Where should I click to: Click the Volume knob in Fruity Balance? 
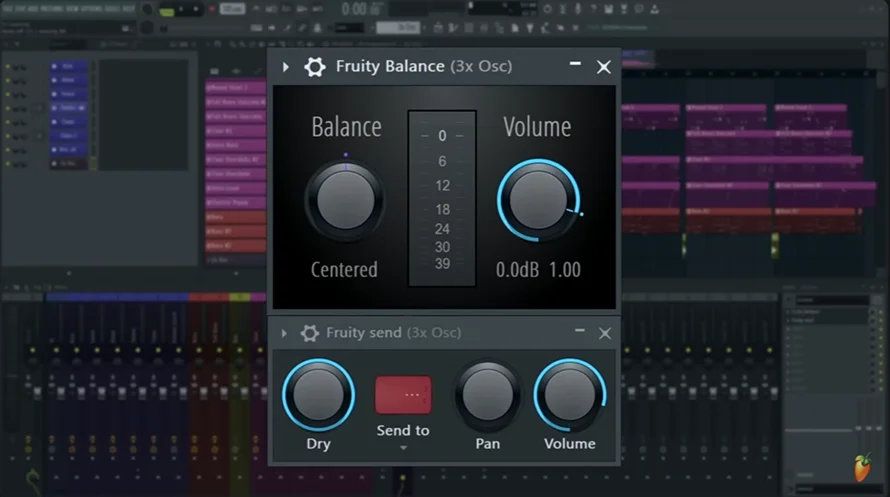(538, 200)
